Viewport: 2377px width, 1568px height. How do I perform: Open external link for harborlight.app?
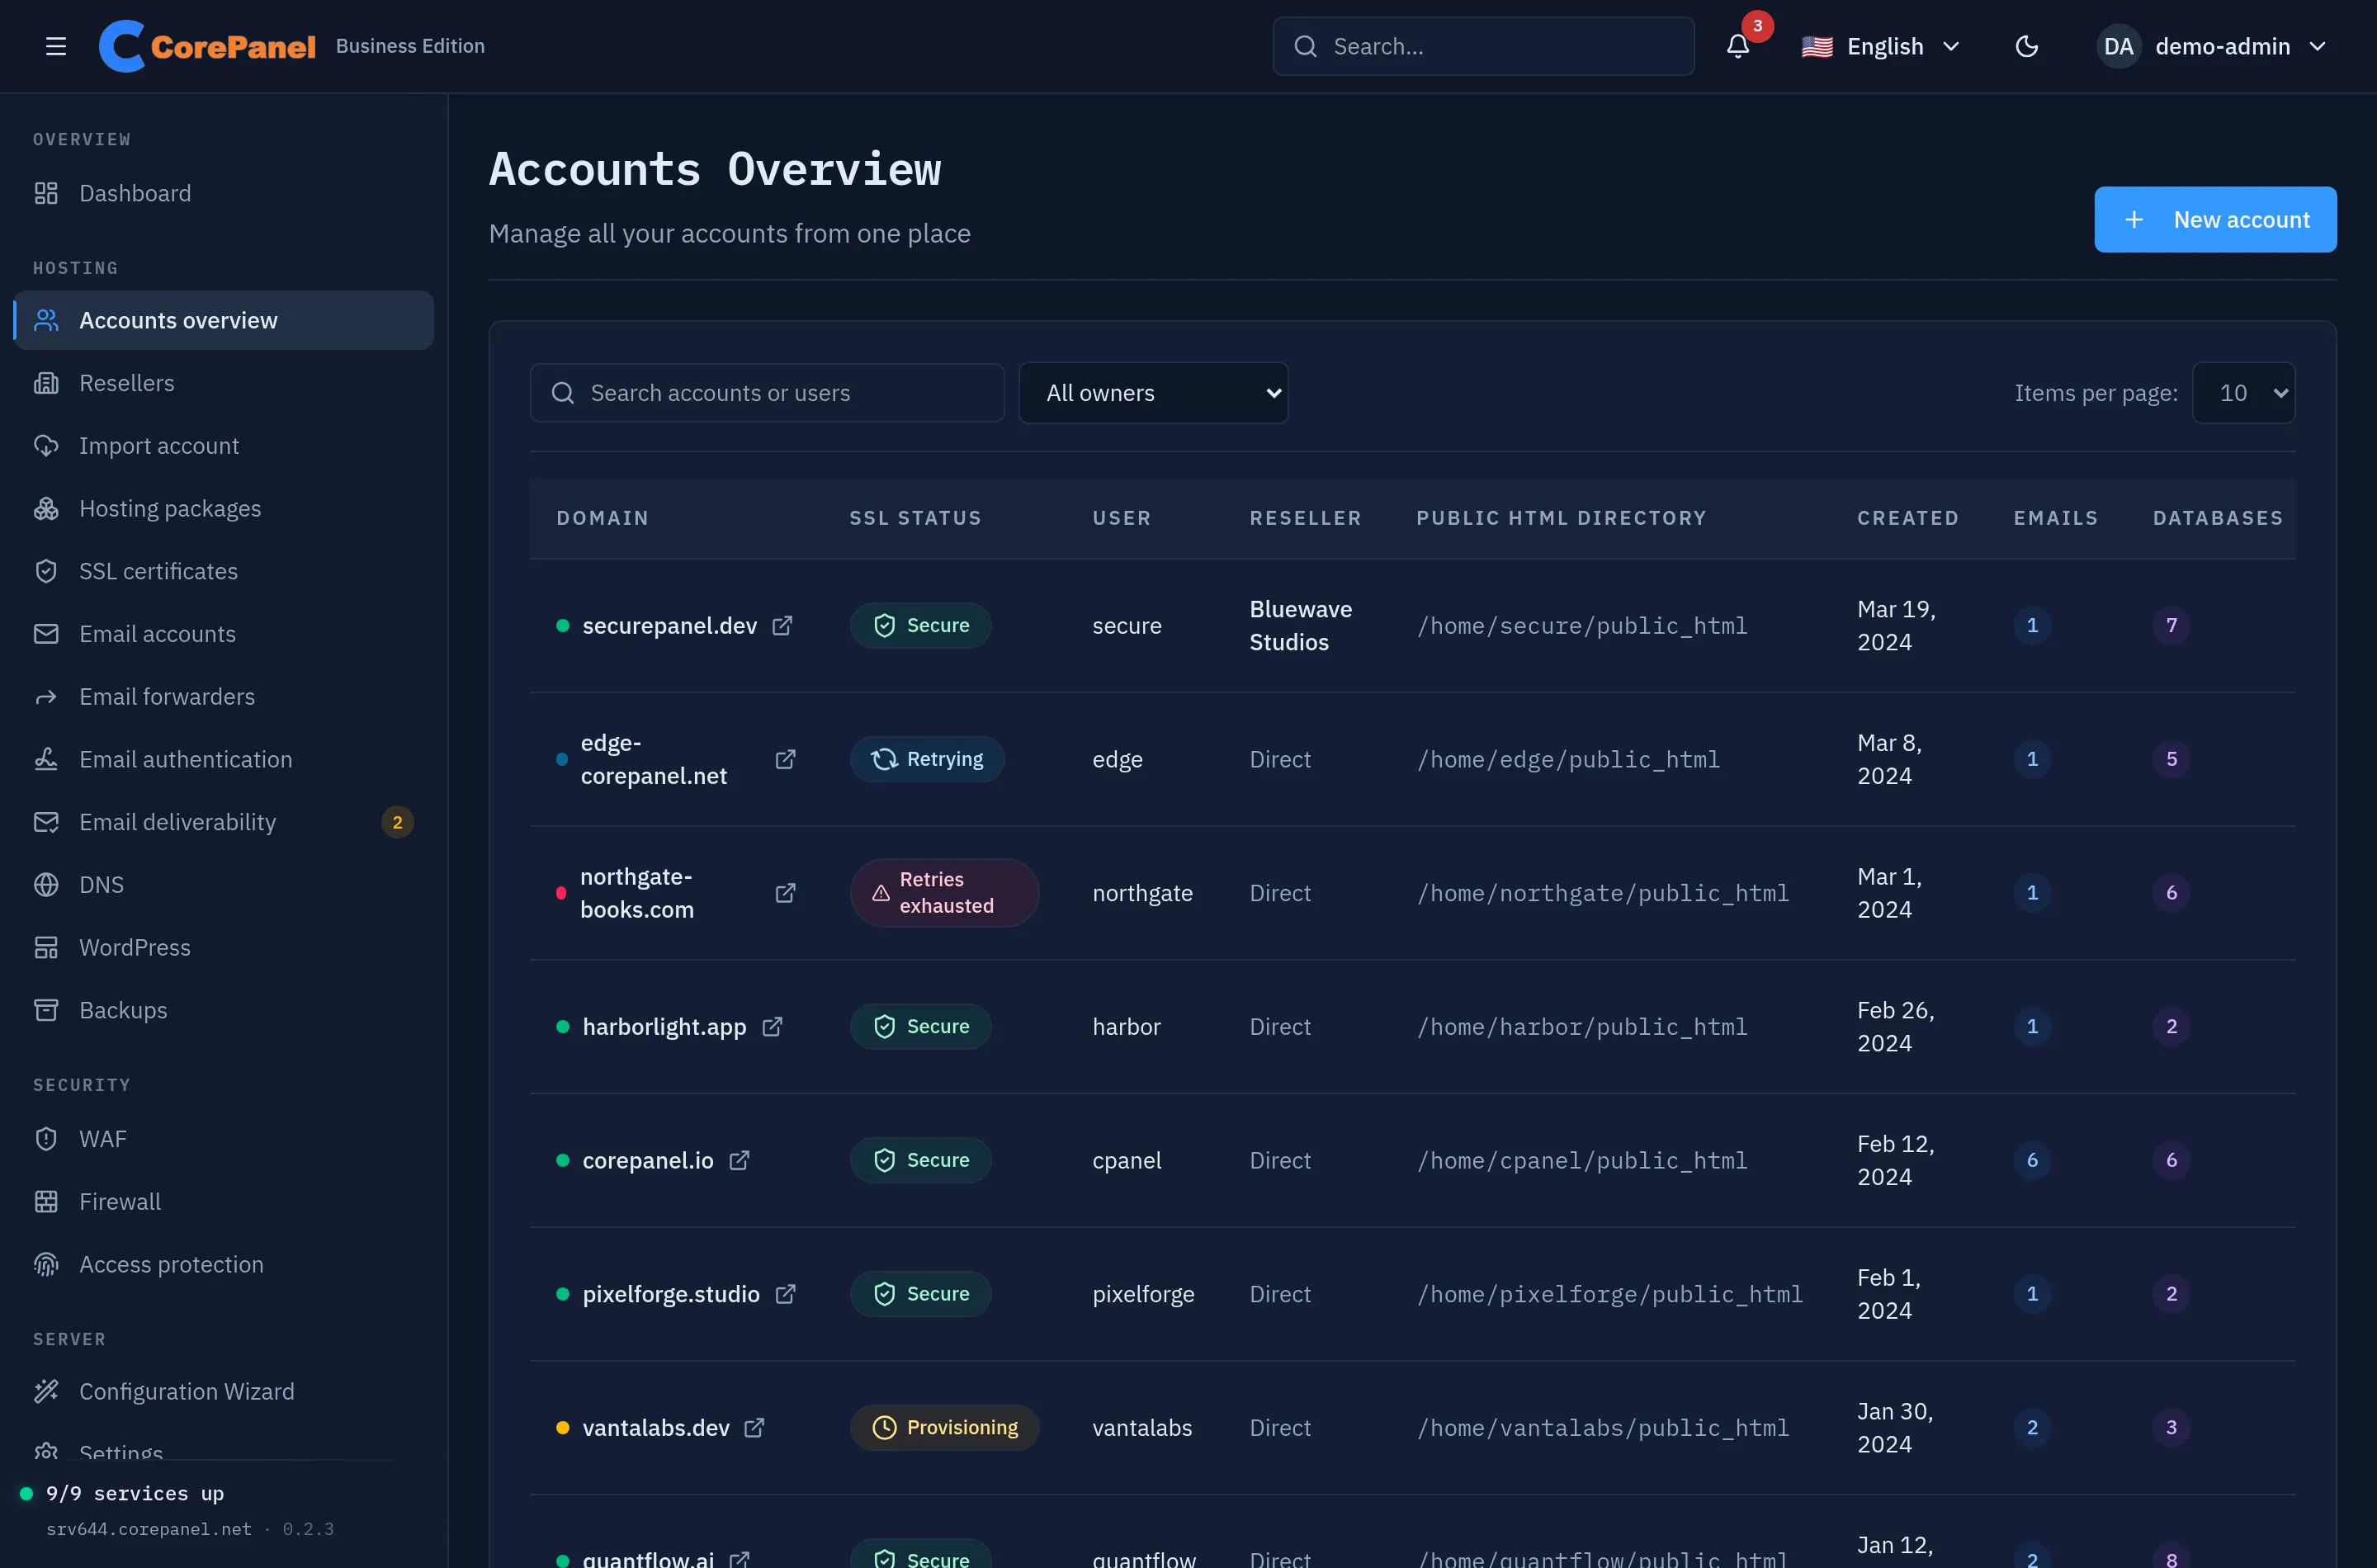(772, 1026)
